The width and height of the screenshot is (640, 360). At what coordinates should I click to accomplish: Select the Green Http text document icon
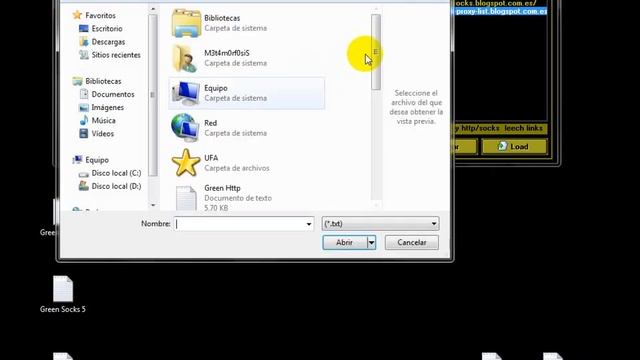pos(186,198)
